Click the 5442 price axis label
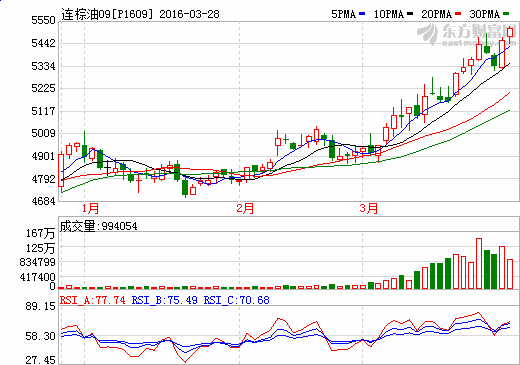Screen dimensions: 520x365 click(43, 43)
